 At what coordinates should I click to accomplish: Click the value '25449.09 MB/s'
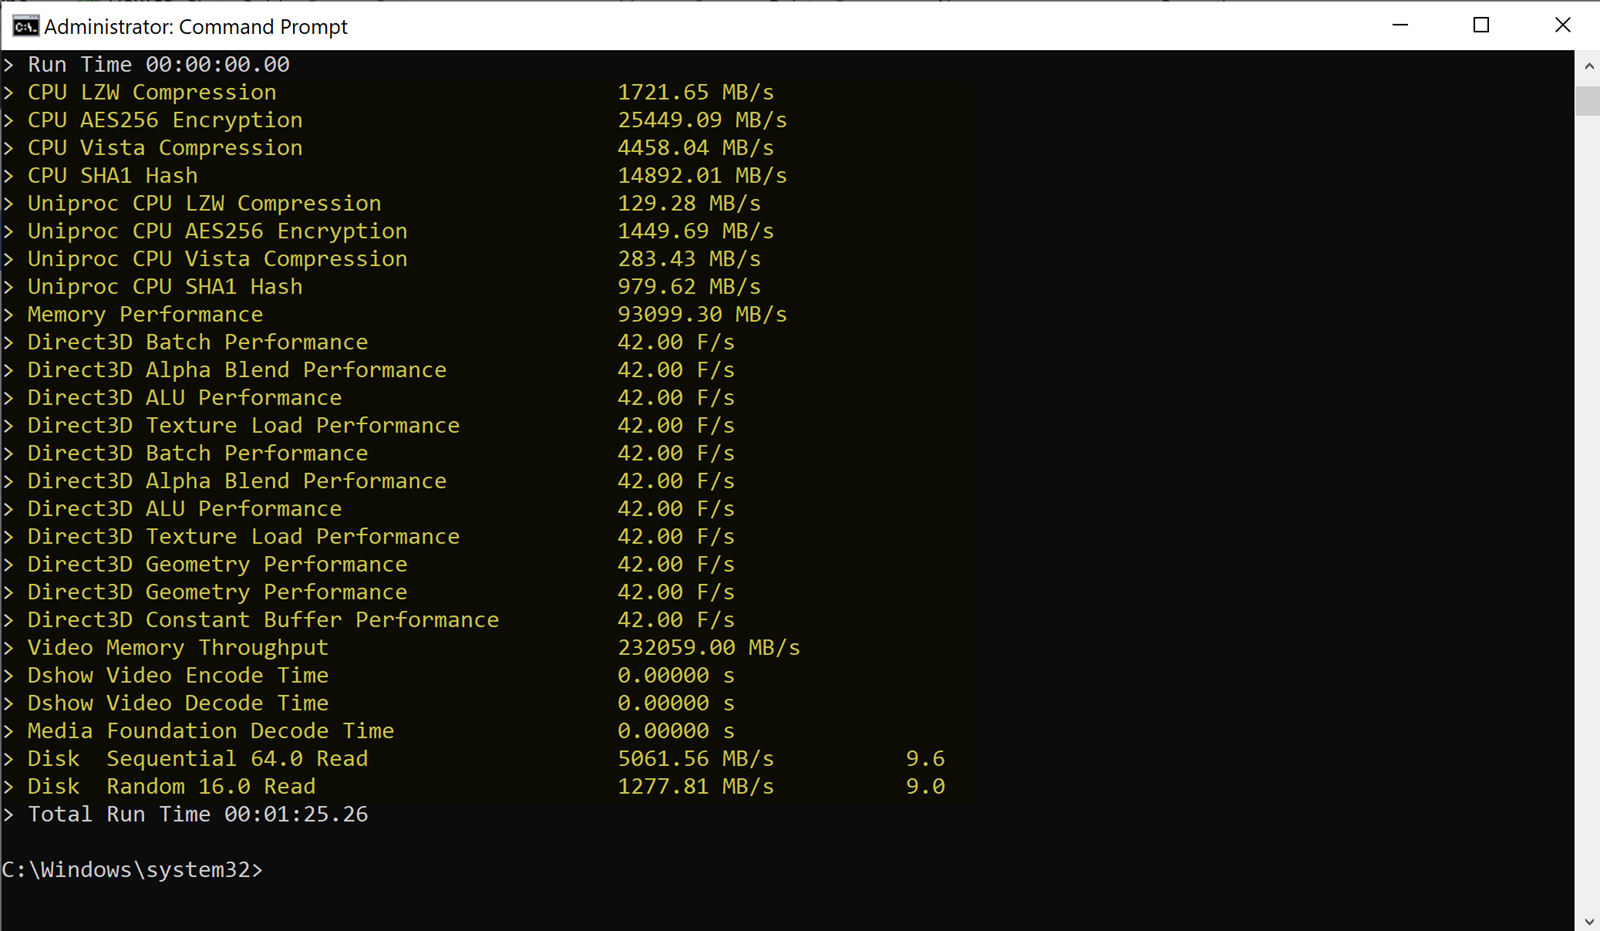click(x=702, y=120)
